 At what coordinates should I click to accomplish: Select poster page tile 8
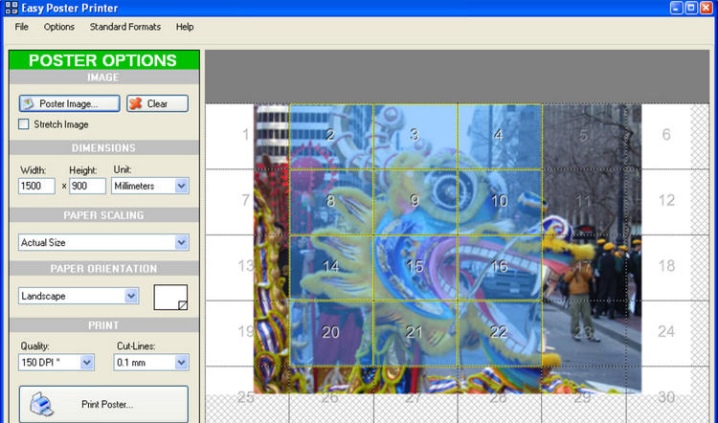click(x=331, y=202)
